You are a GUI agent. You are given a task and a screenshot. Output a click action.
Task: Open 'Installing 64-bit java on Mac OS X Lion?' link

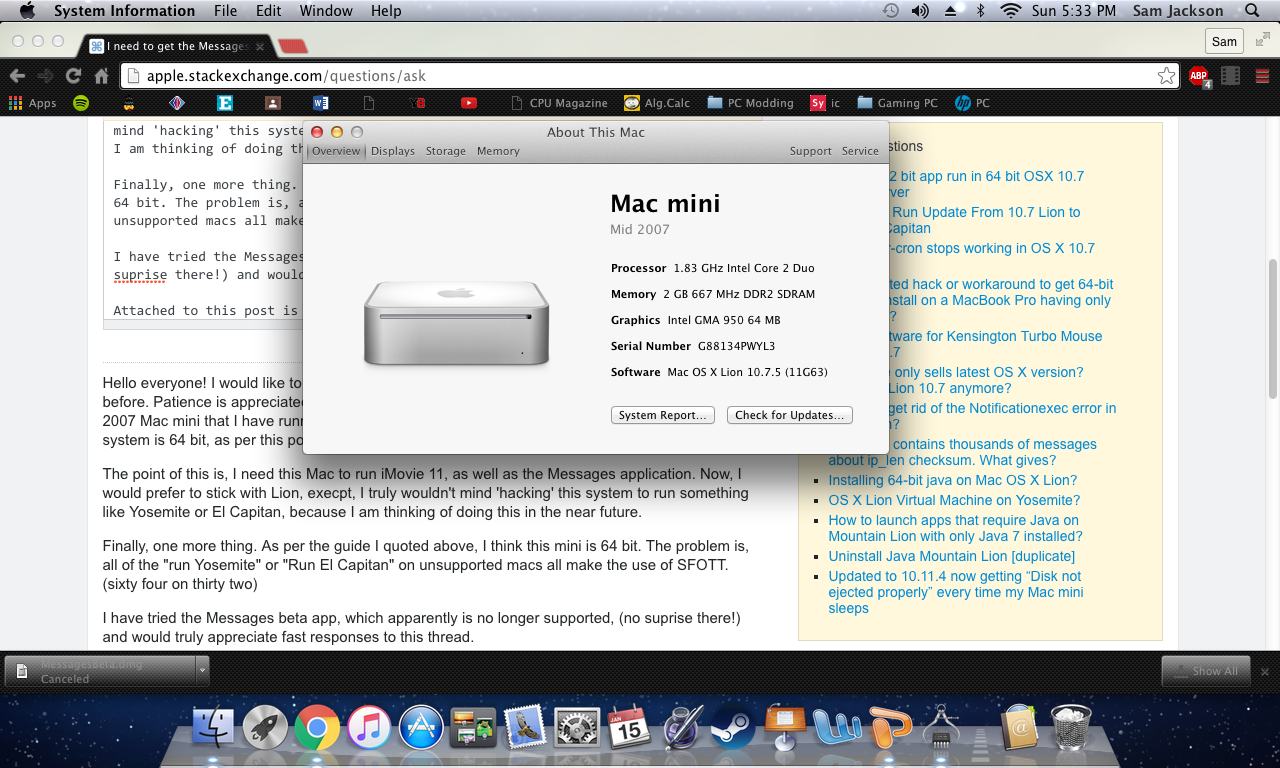pyautogui.click(x=952, y=480)
